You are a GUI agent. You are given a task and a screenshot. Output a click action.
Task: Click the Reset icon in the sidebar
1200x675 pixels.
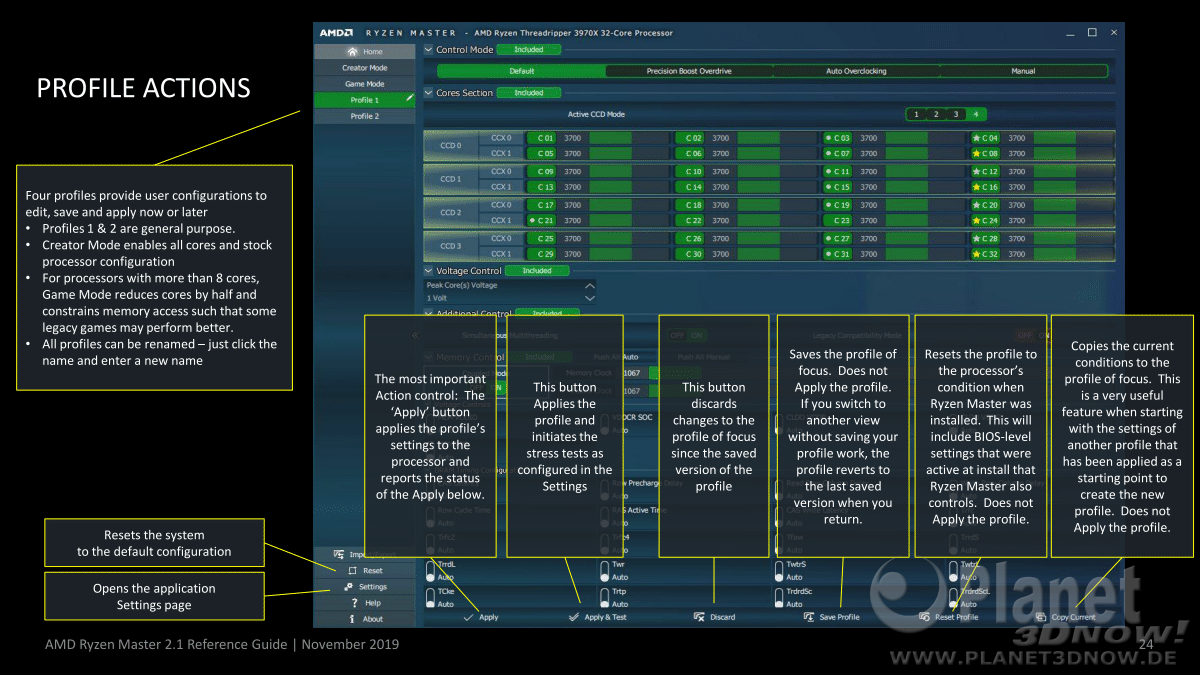(x=351, y=570)
